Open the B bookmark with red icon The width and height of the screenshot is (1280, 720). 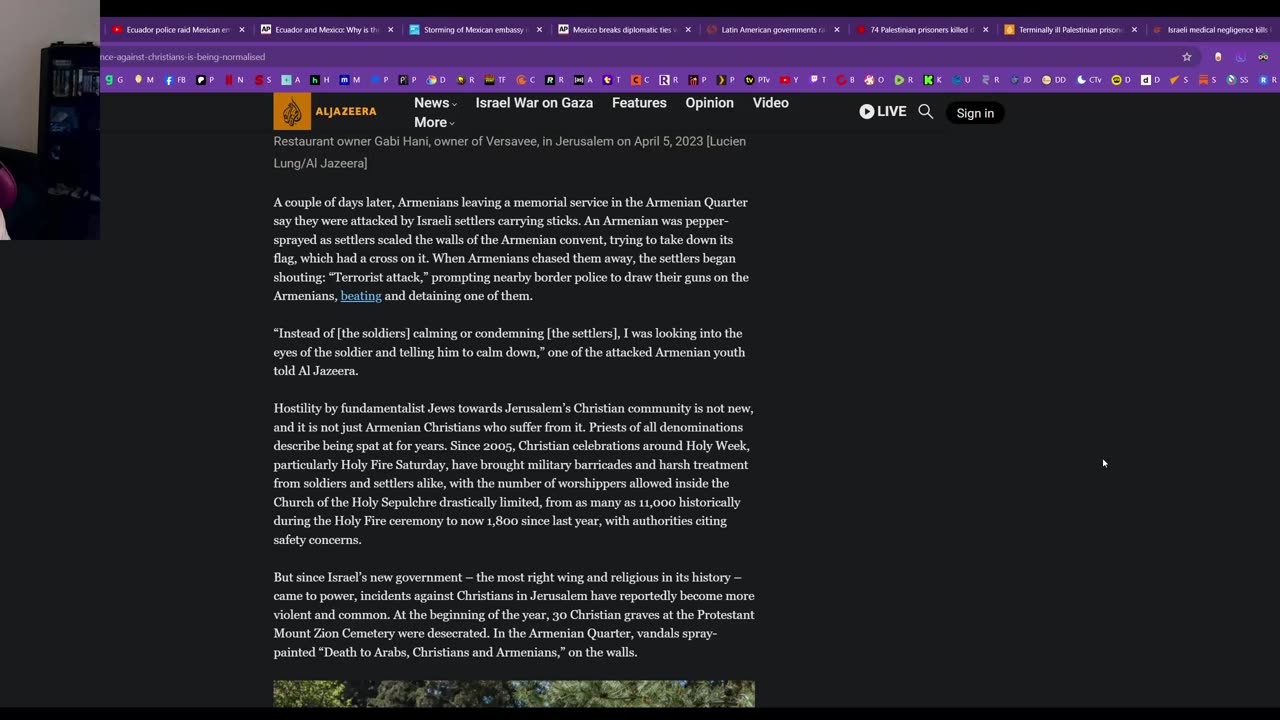(x=846, y=80)
